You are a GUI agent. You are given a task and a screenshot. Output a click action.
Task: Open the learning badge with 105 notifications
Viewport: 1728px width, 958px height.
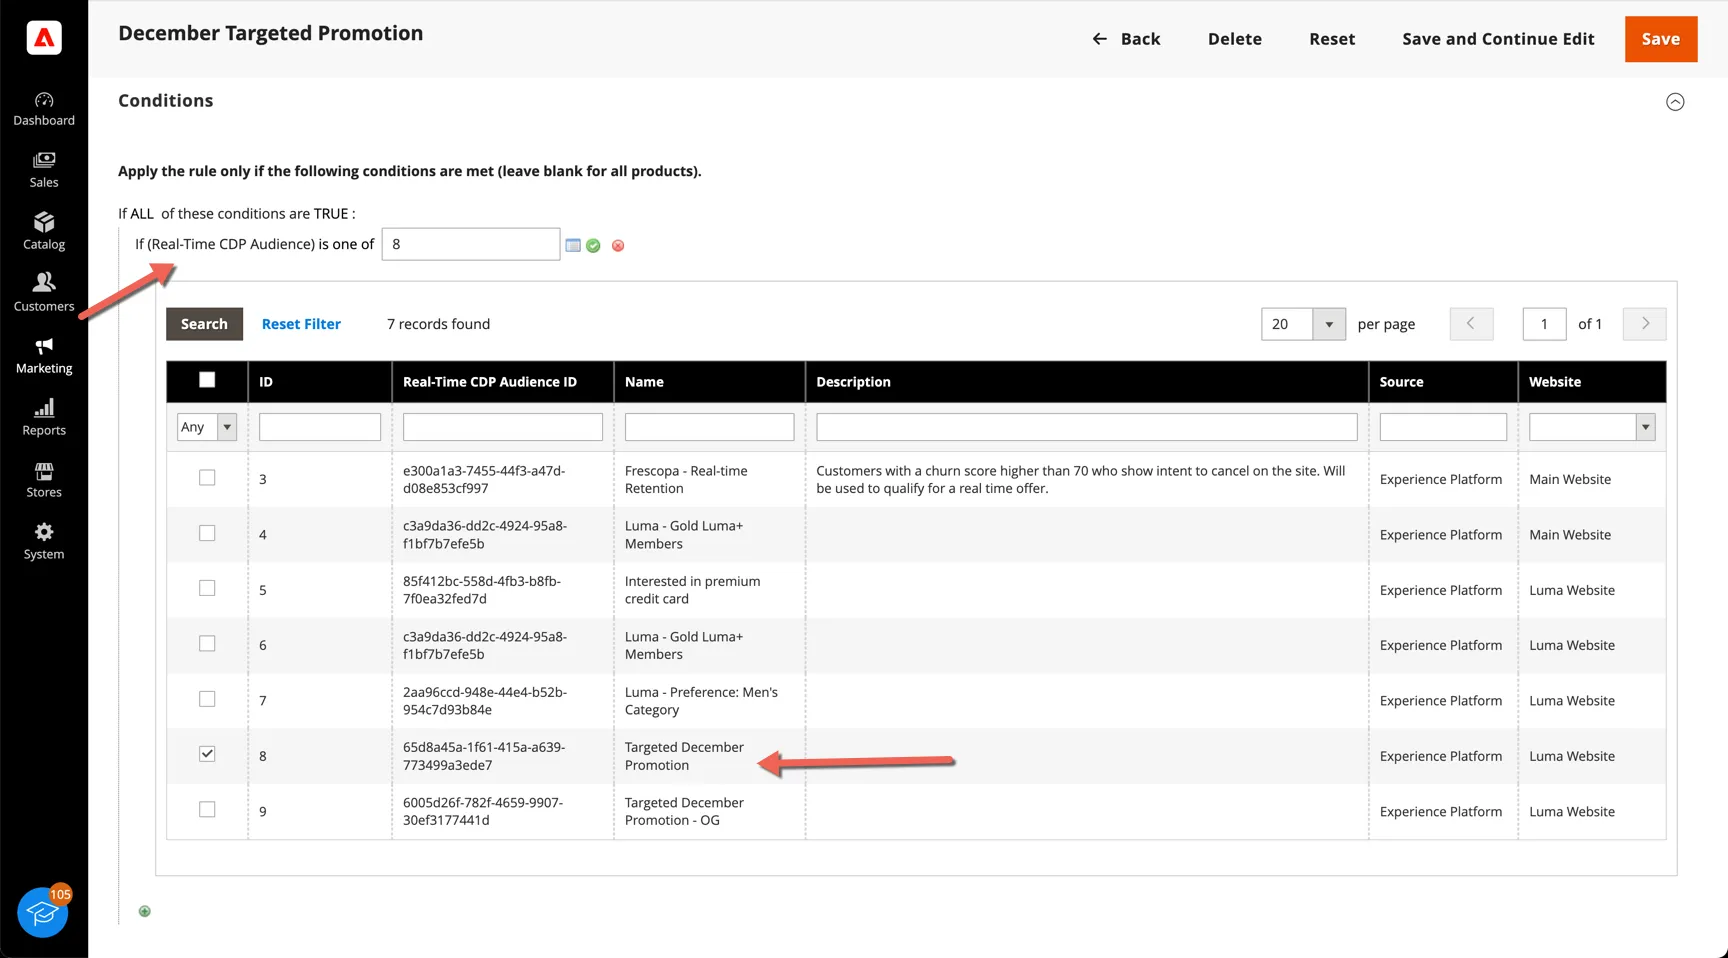coord(43,911)
